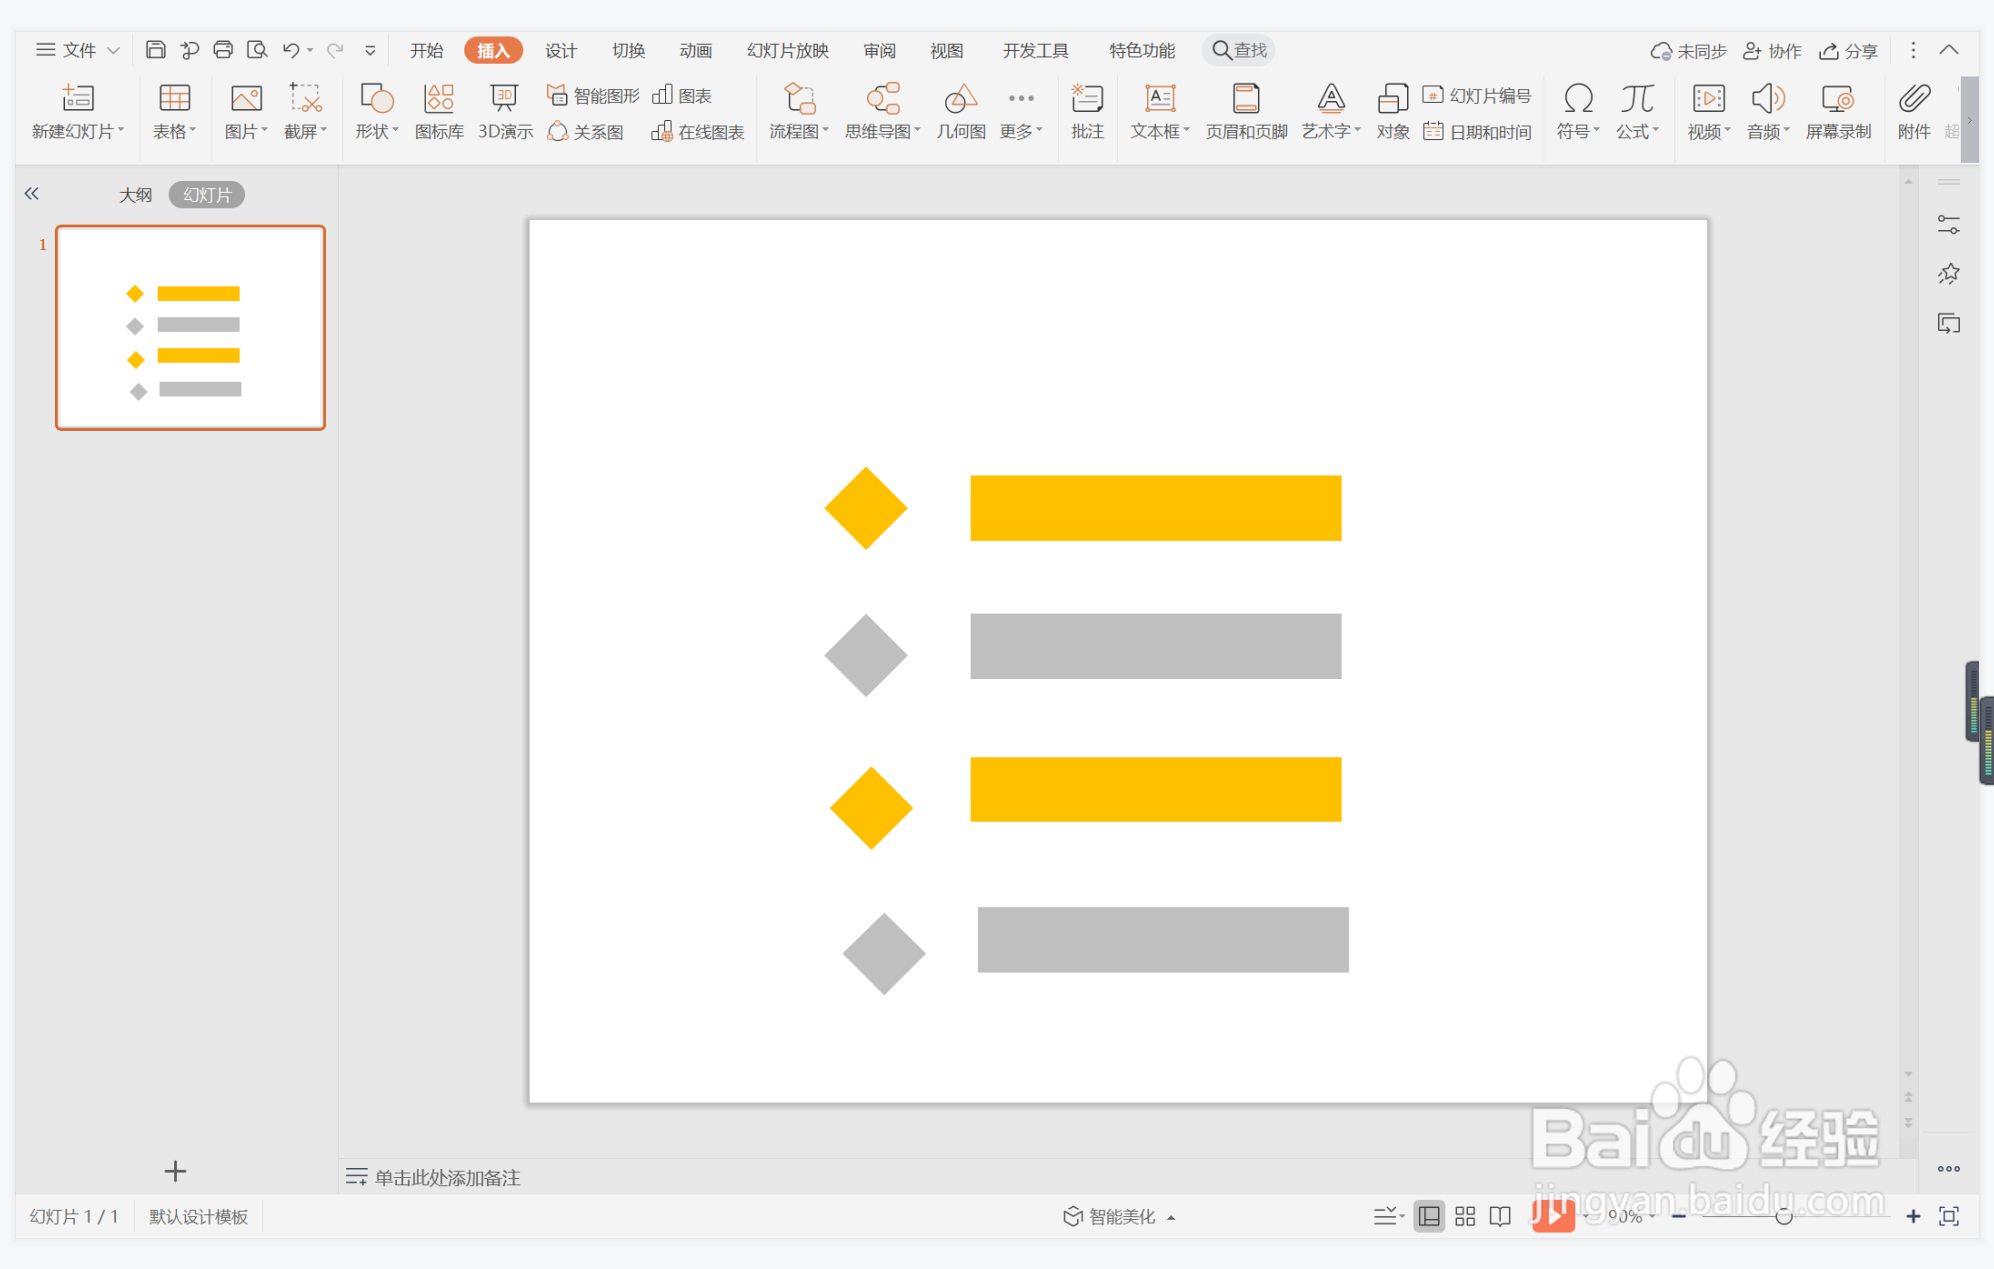Insert a 图表 chart
The width and height of the screenshot is (1994, 1269).
[x=682, y=95]
